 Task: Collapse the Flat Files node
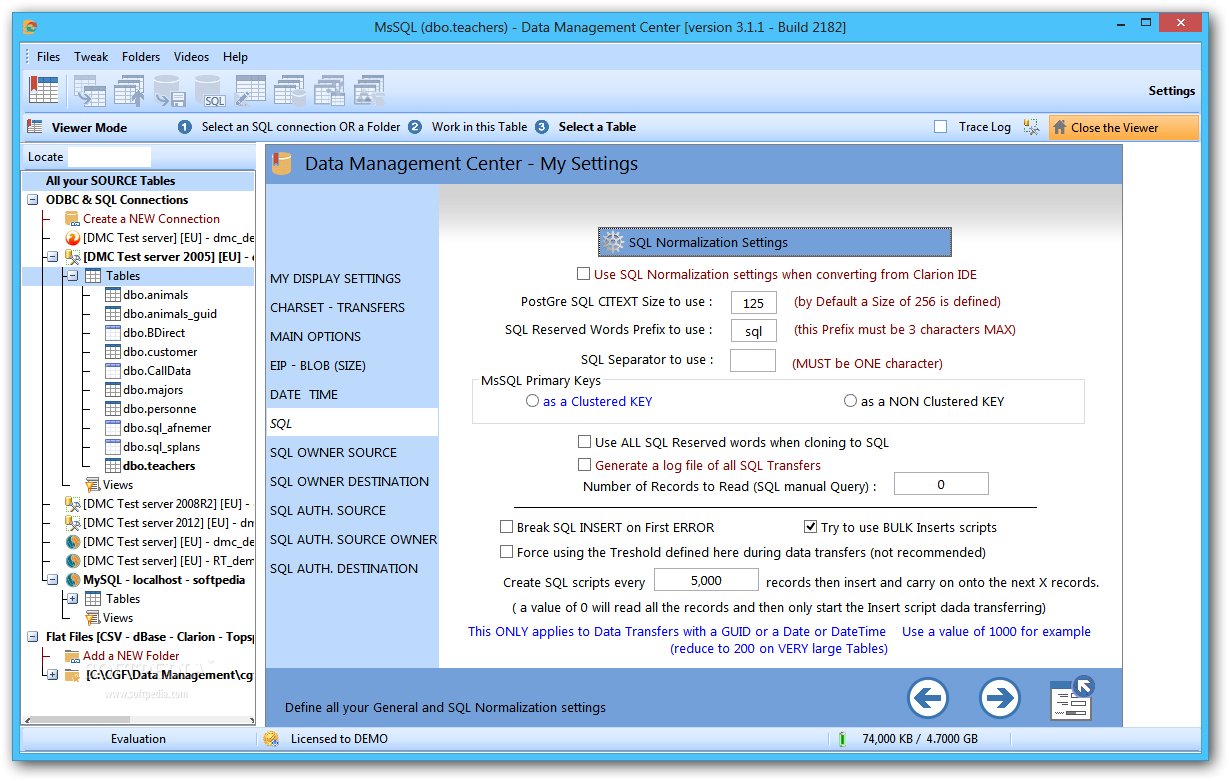click(x=32, y=637)
